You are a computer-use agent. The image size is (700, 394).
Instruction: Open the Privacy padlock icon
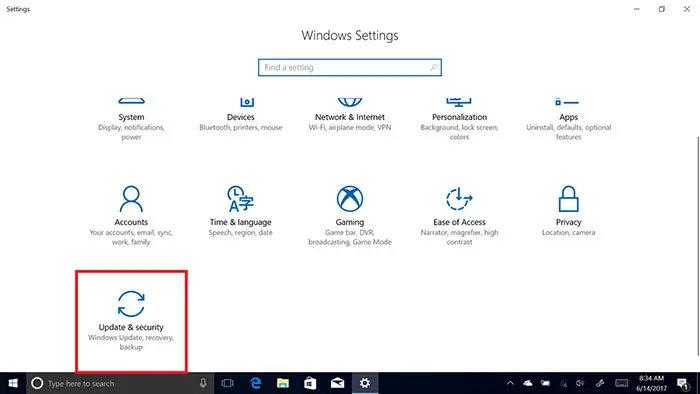[568, 199]
